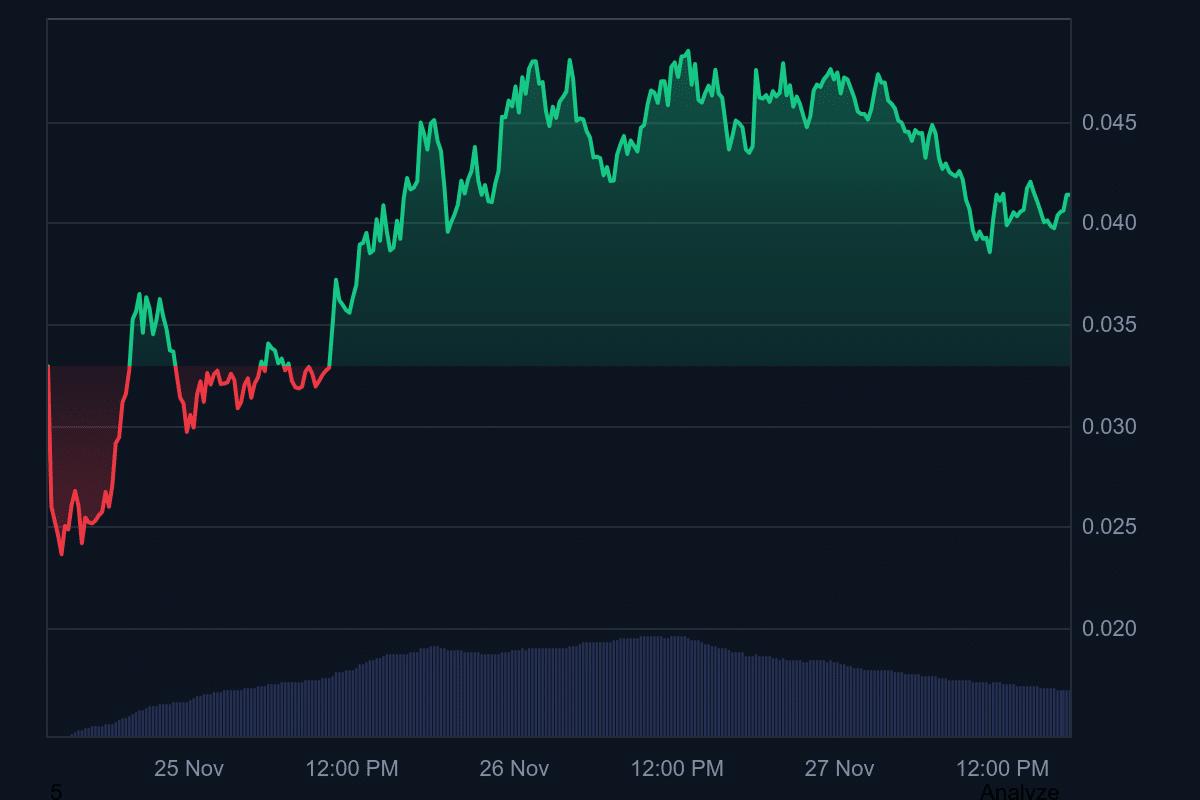Click the middle 12:00 PM time label

(x=677, y=768)
